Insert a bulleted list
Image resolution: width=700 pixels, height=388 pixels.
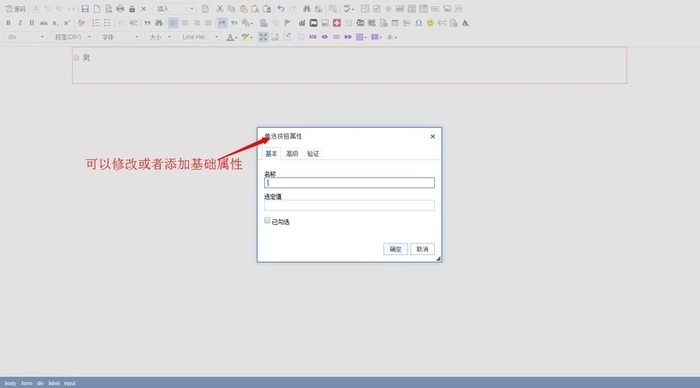click(x=107, y=23)
